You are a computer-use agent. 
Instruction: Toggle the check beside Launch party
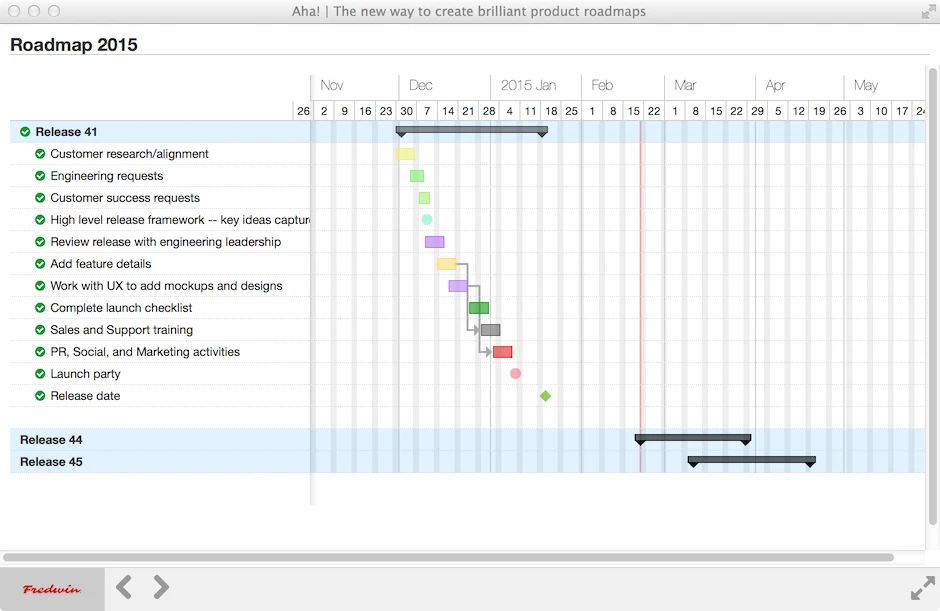pos(40,374)
